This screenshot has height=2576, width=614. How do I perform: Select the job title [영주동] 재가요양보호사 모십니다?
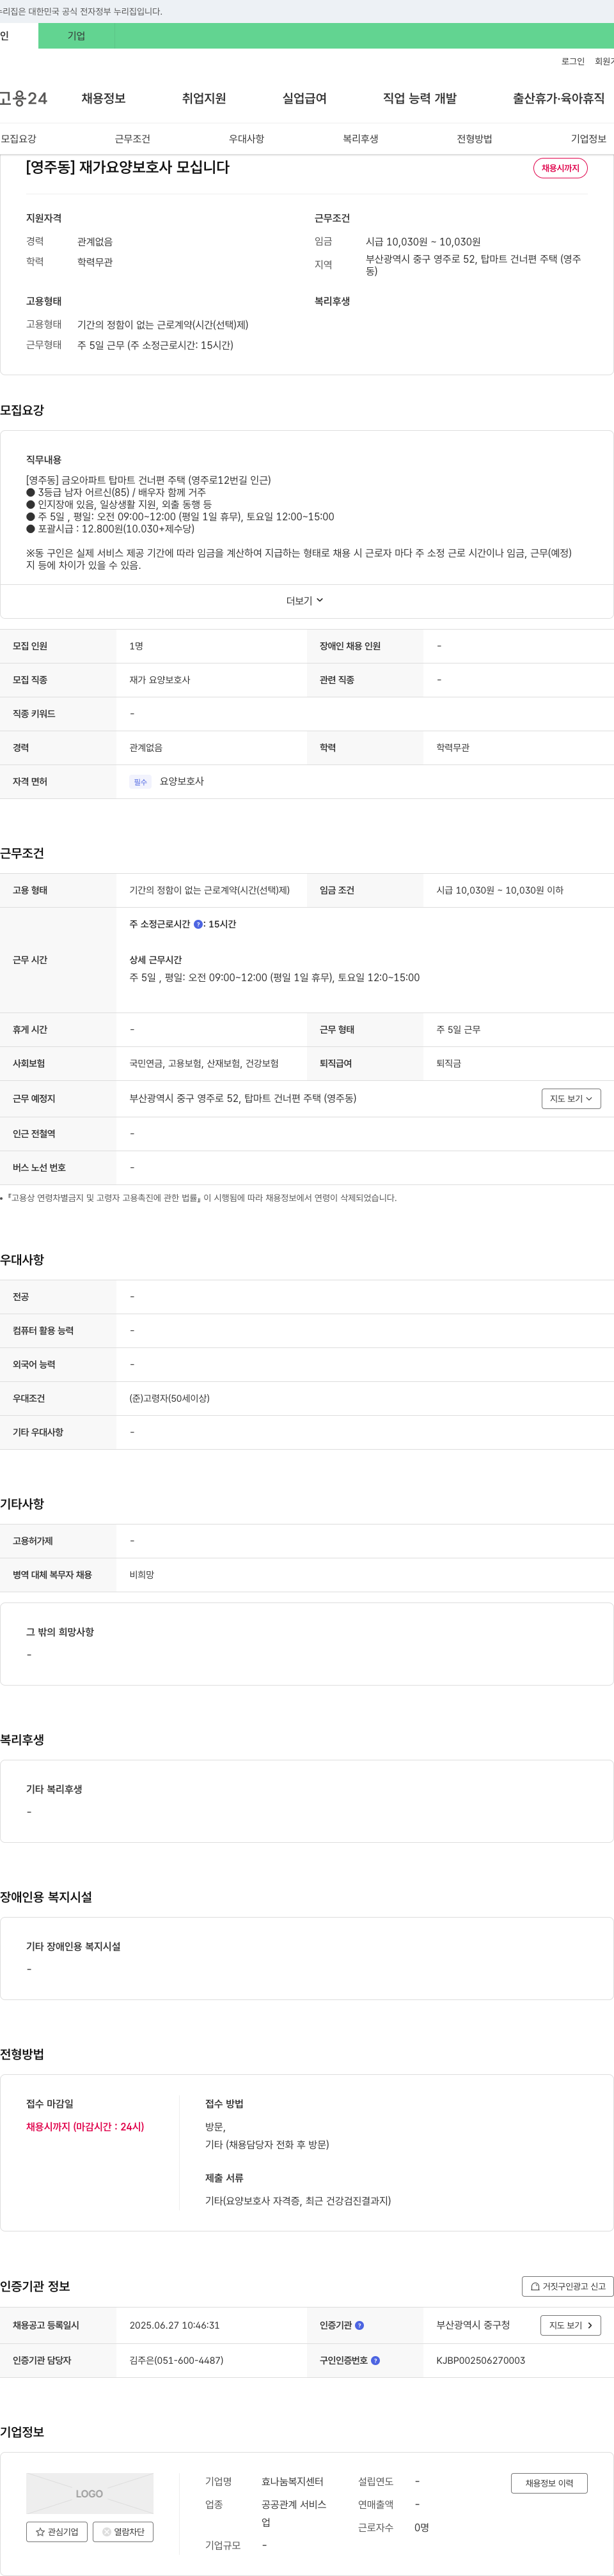pos(128,167)
